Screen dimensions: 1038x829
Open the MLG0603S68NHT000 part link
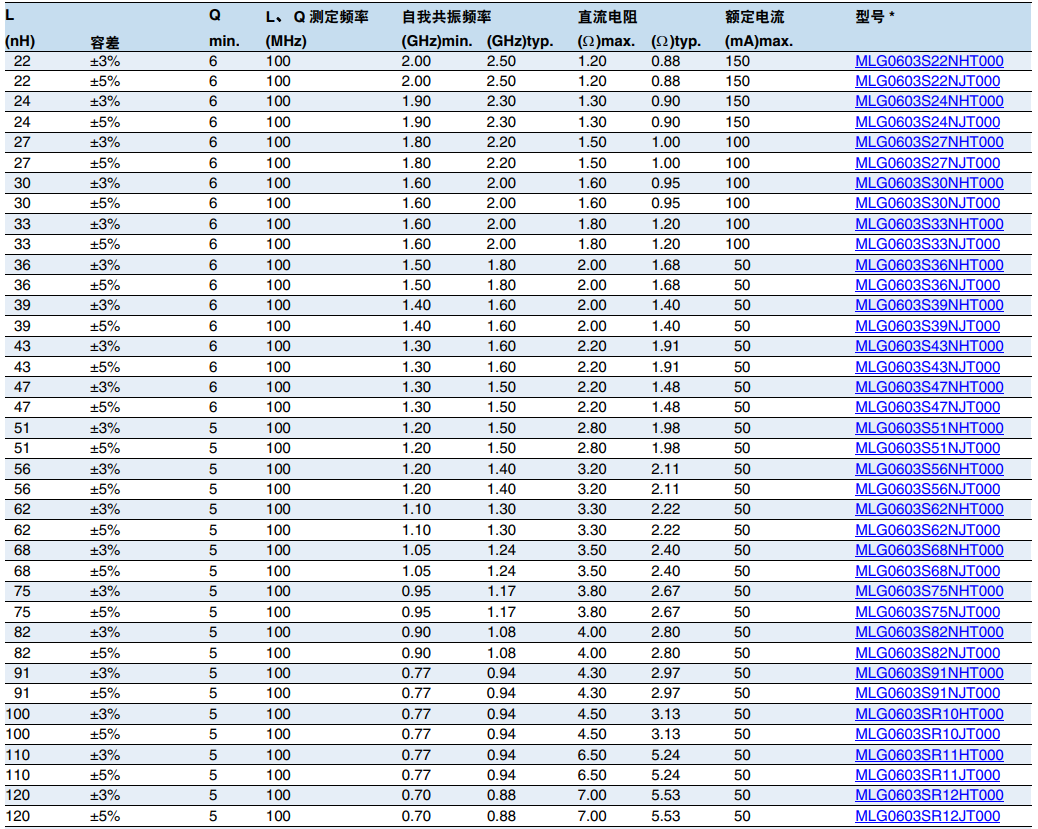click(929, 550)
